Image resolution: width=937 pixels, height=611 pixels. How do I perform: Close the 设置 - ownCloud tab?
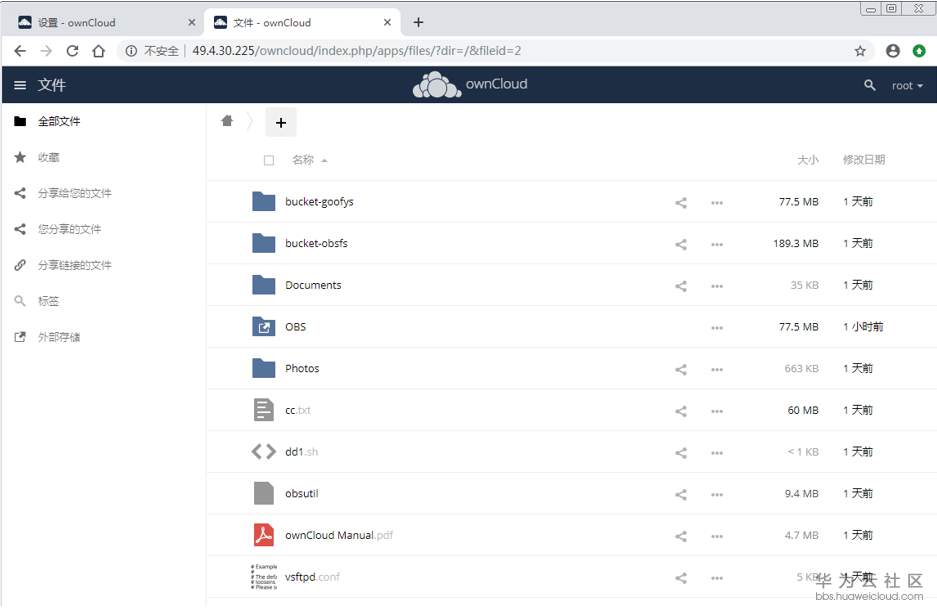[x=191, y=23]
